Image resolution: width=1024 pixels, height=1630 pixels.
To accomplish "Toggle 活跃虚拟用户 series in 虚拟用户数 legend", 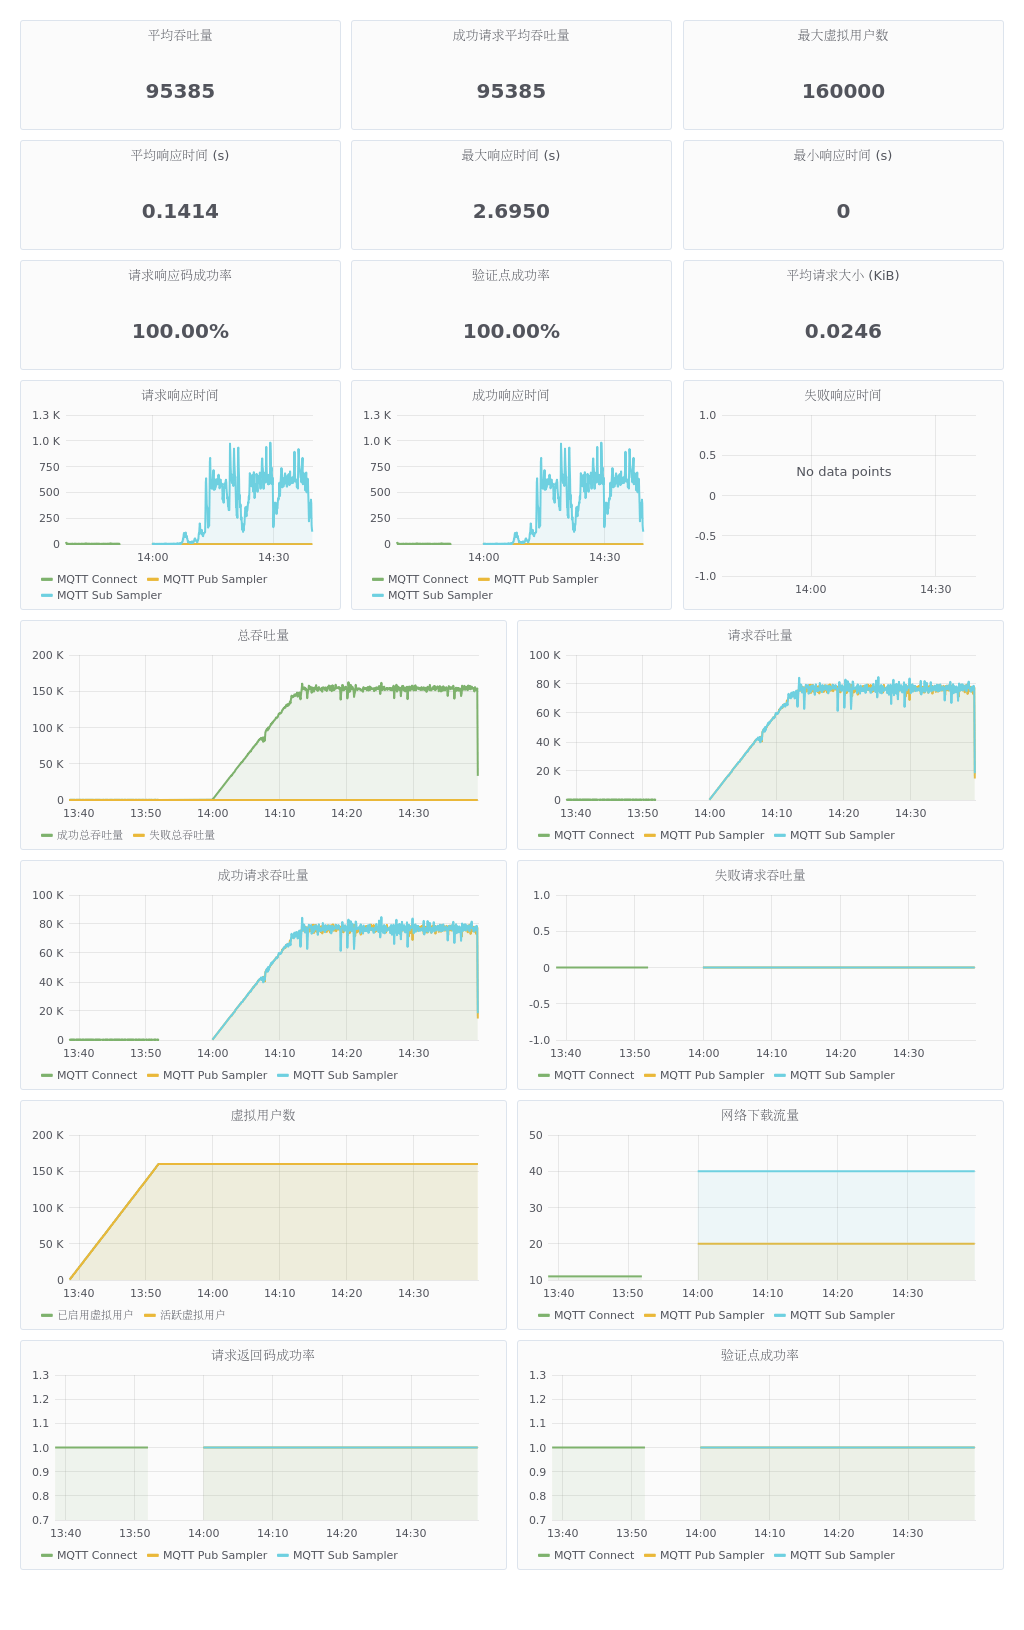I will pyautogui.click(x=192, y=1315).
